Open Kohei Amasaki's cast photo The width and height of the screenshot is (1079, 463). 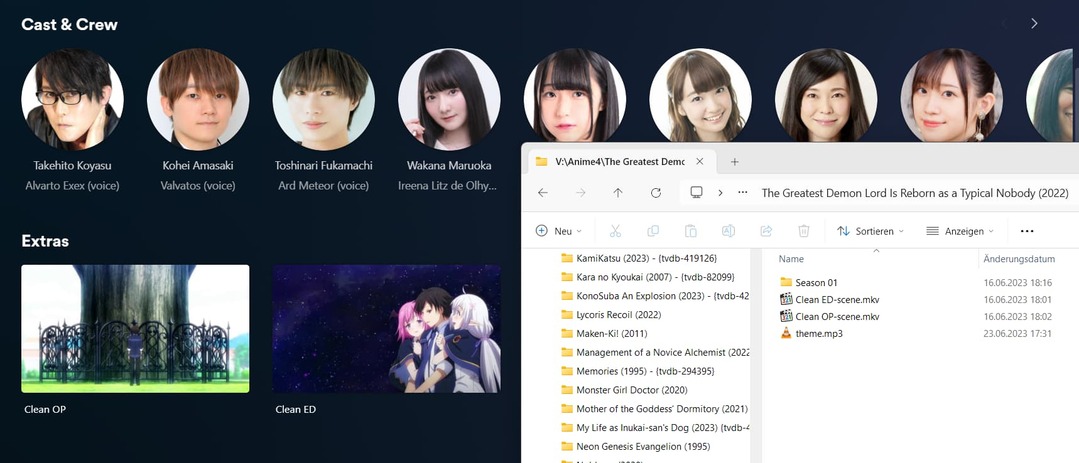198,99
